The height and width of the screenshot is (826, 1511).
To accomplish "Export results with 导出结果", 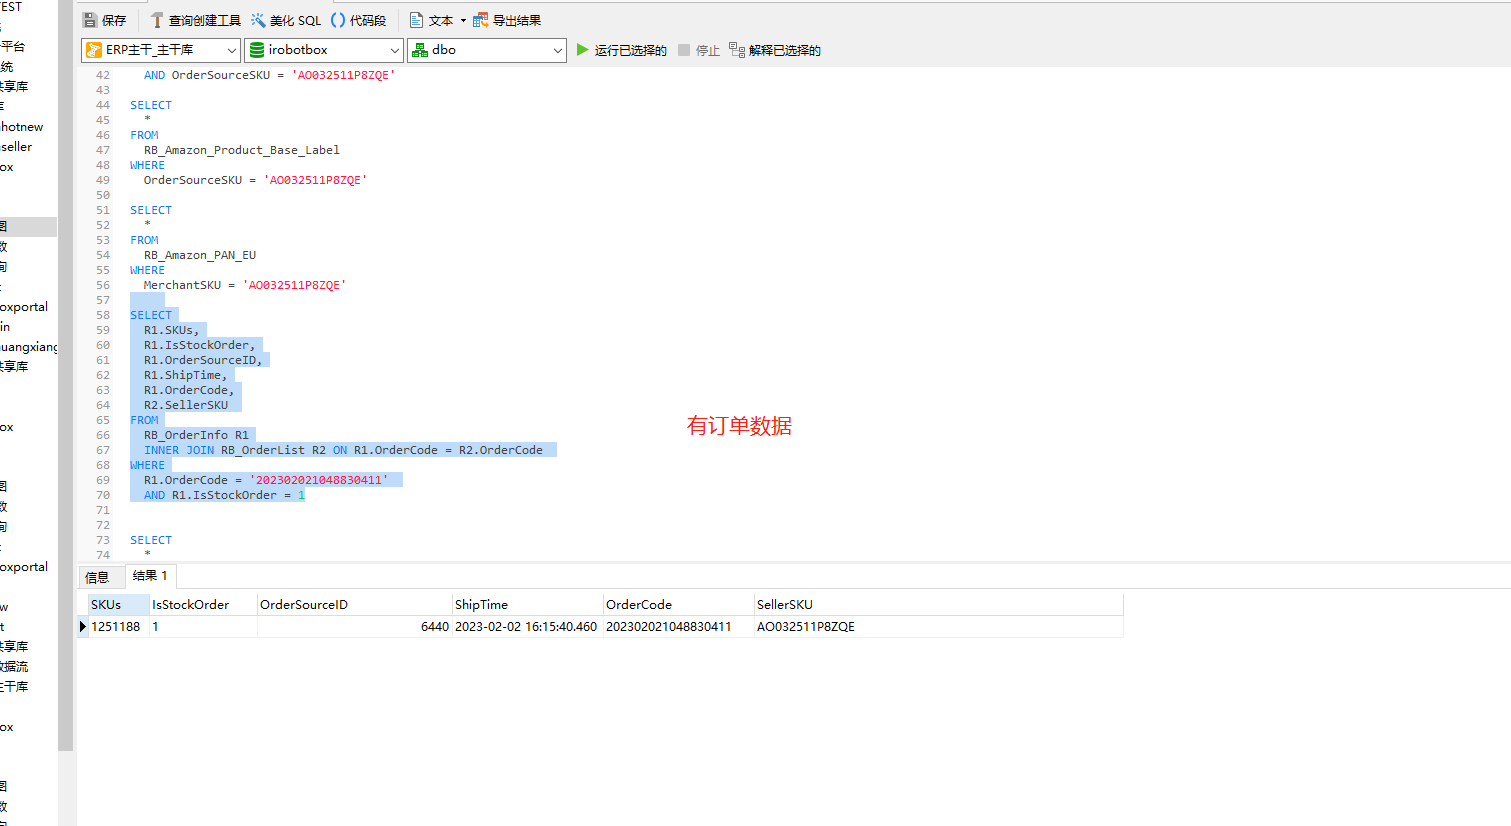I will [x=507, y=20].
